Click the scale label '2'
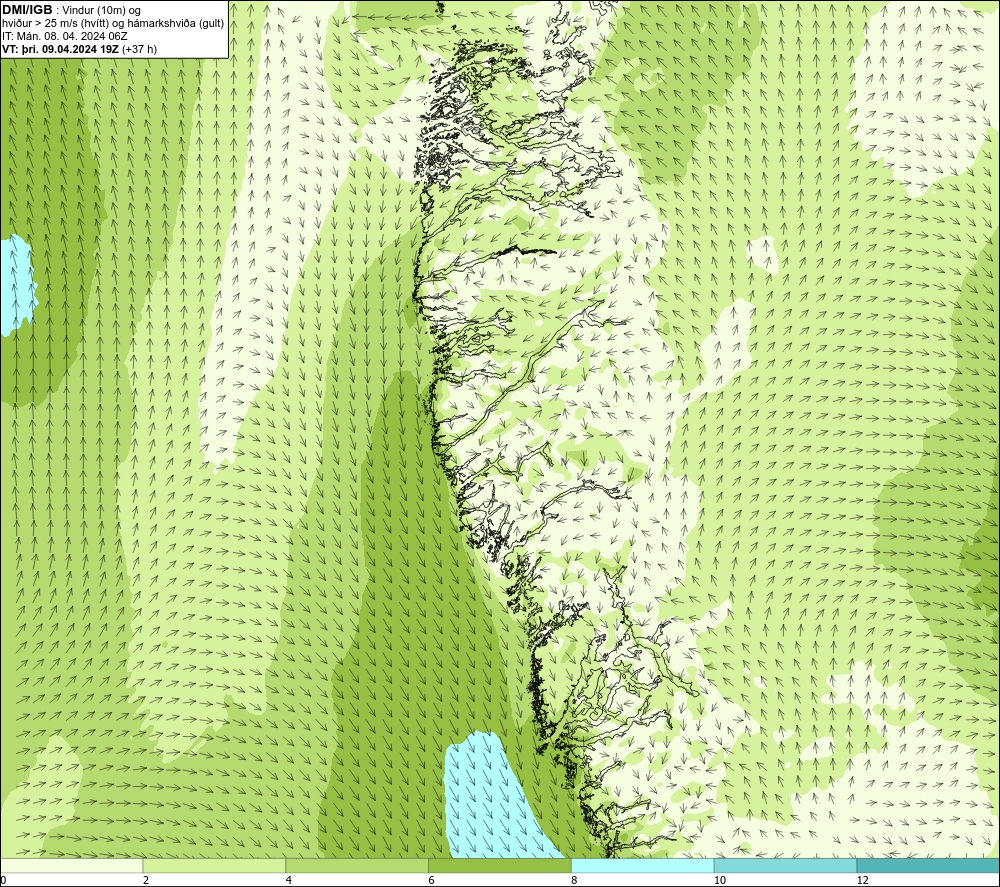Viewport: 1000px width, 887px height. tap(146, 880)
